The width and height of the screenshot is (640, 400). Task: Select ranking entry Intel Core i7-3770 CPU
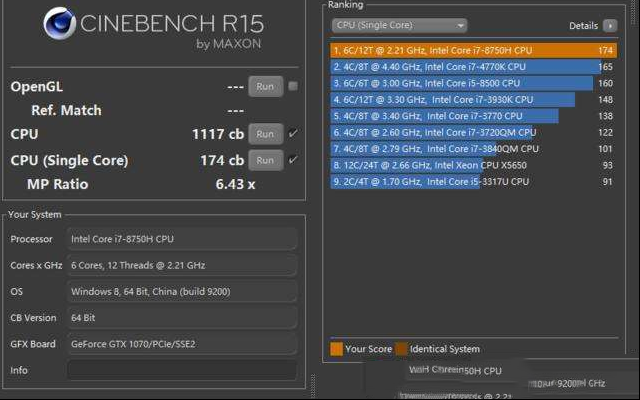(473, 116)
